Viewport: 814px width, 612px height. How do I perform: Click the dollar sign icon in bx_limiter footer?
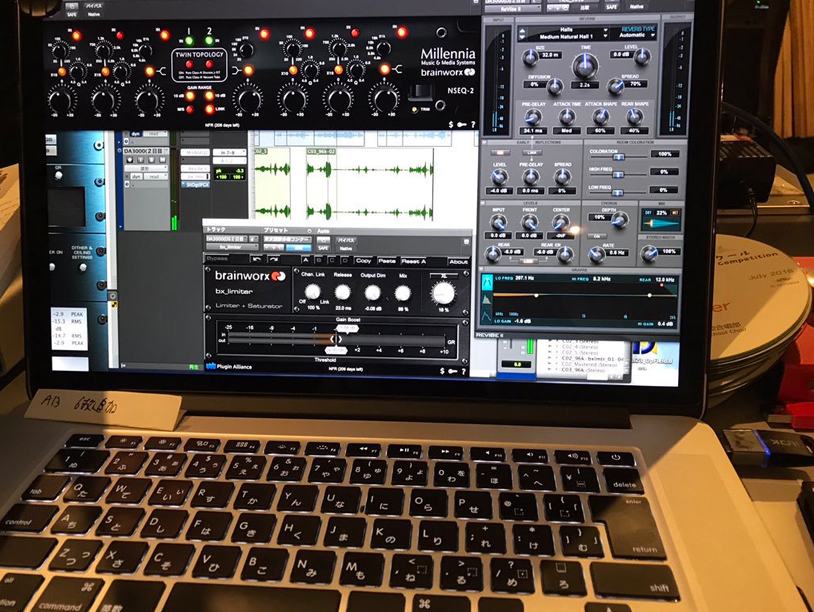[442, 371]
